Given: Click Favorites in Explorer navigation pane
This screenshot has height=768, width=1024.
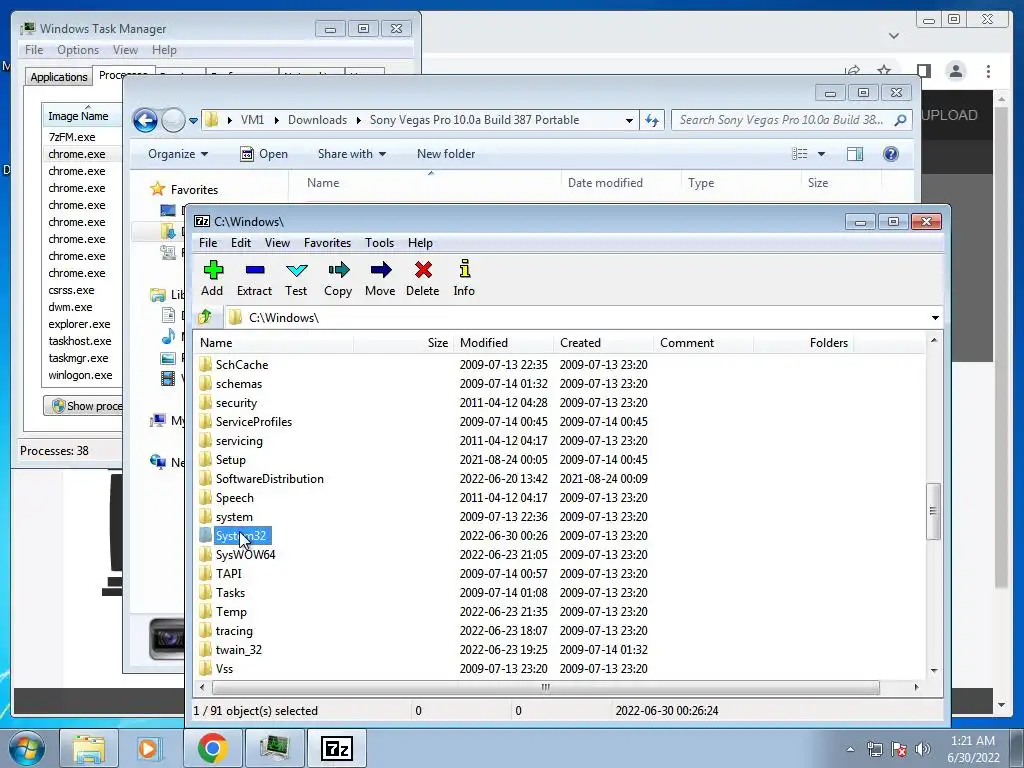Looking at the screenshot, I should click(x=194, y=190).
